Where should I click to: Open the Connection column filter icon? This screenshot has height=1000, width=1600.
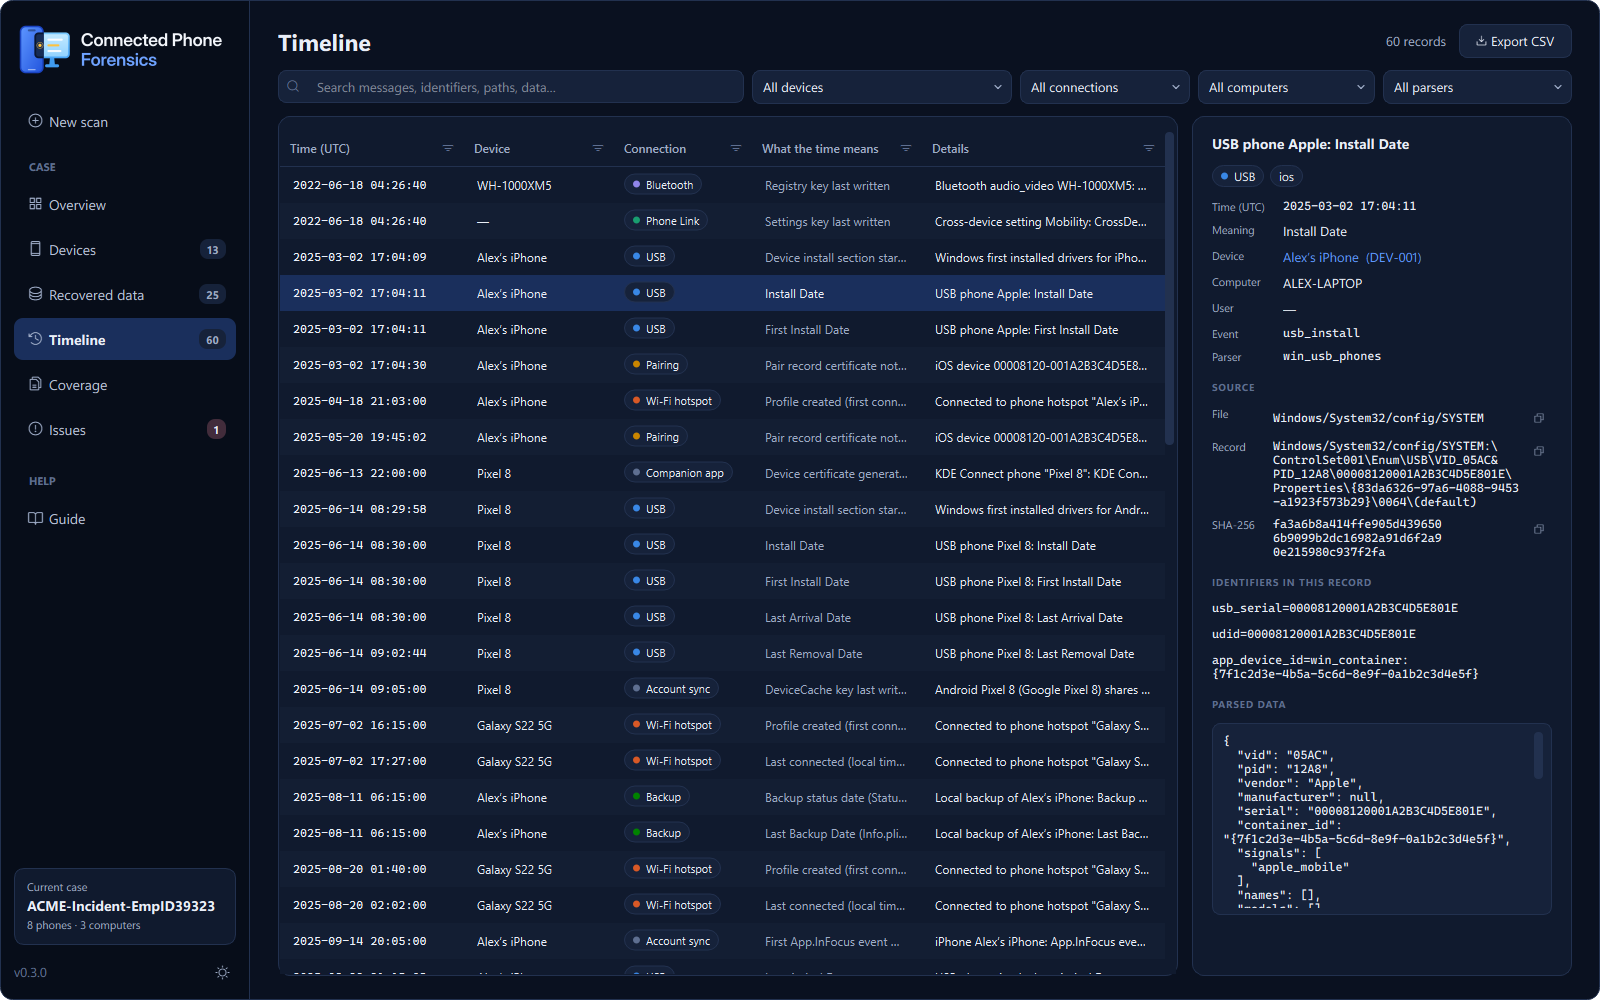(x=736, y=148)
